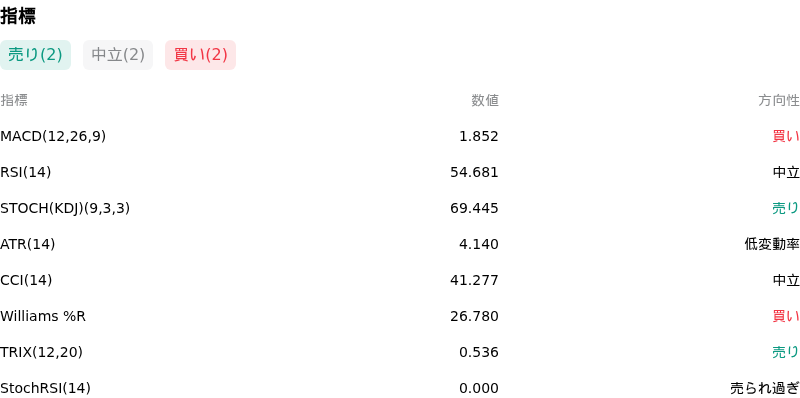
Task: Click the 指標 column header
Action: [14, 101]
